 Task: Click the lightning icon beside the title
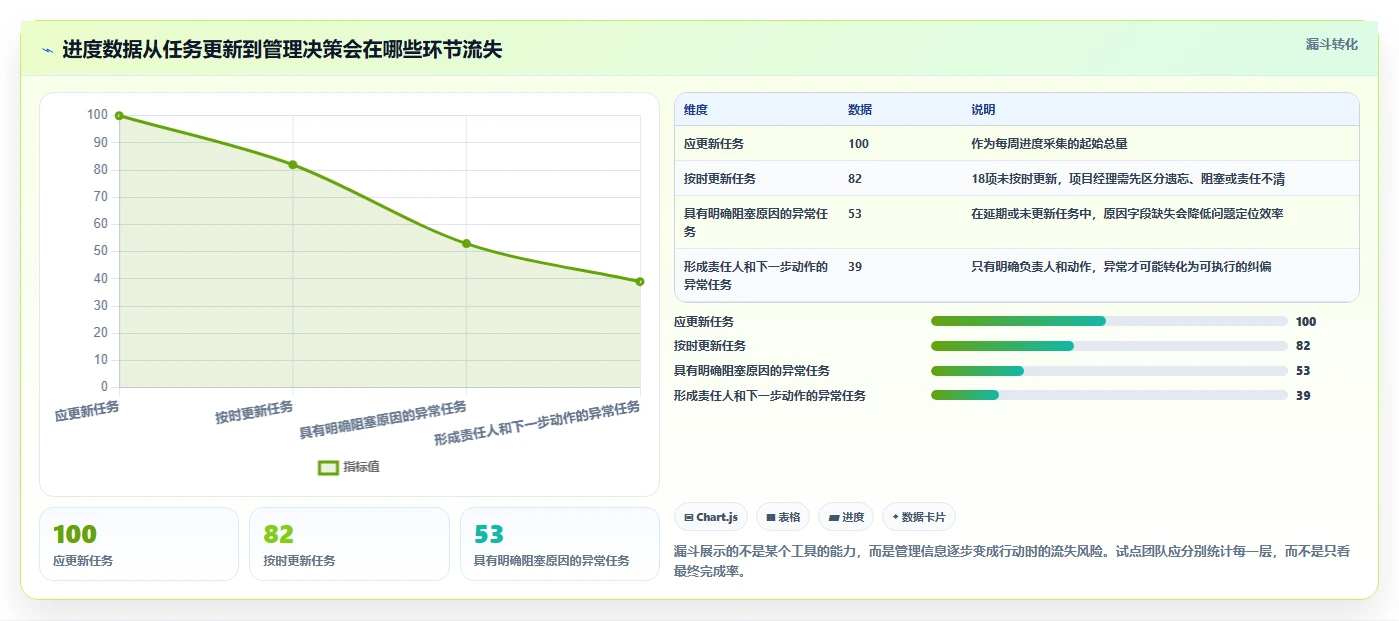[47, 50]
